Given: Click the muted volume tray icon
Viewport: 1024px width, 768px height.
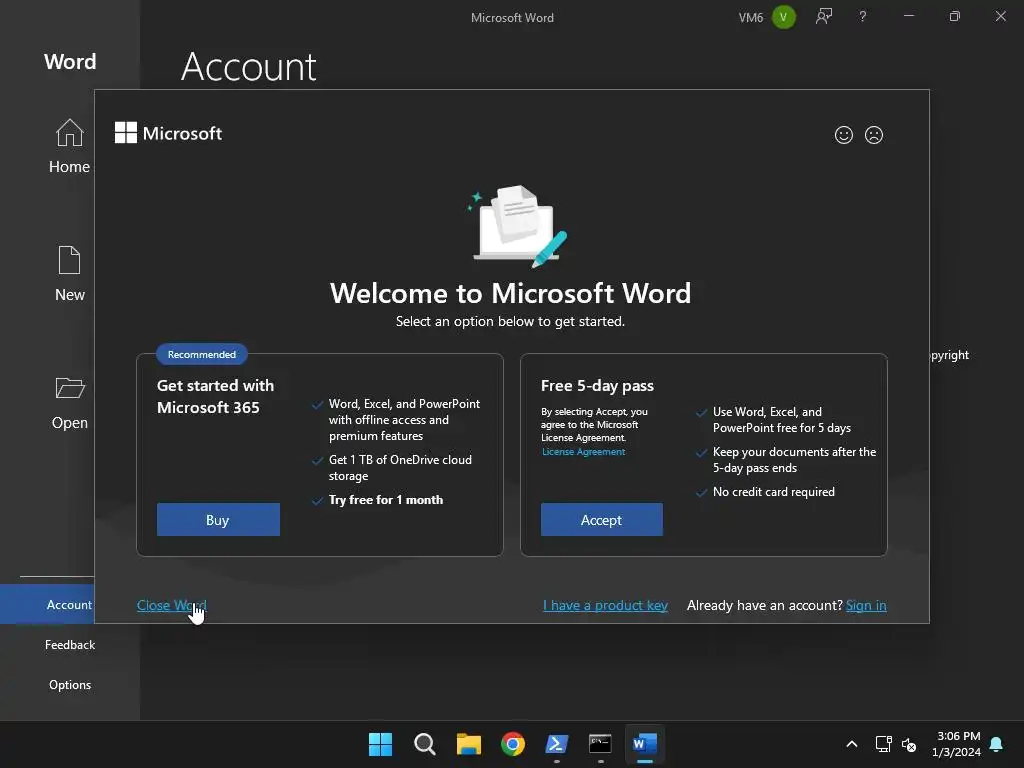Looking at the screenshot, I should pos(909,744).
